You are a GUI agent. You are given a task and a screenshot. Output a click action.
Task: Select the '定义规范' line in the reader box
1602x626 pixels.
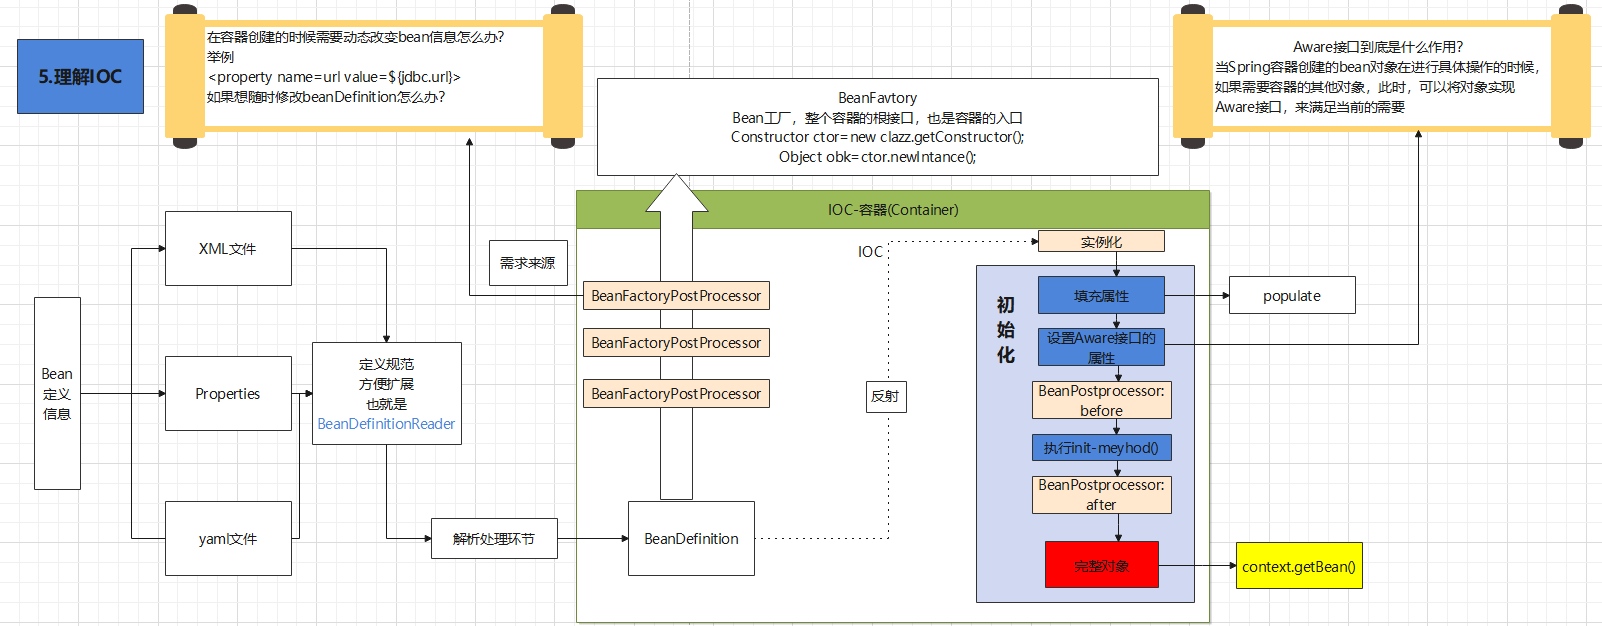(386, 364)
